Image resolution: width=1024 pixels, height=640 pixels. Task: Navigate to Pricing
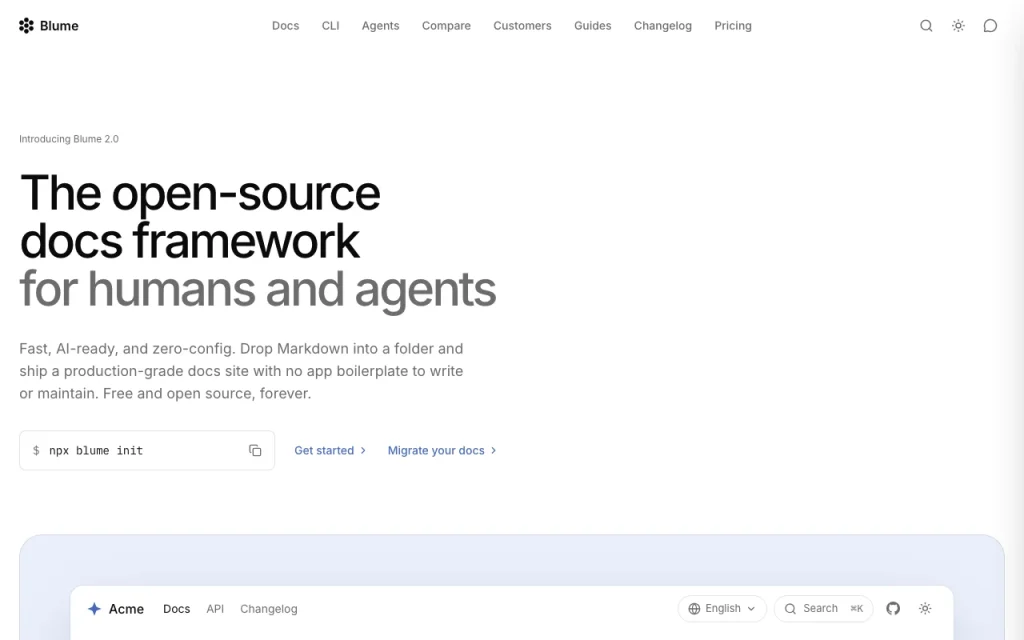click(733, 25)
